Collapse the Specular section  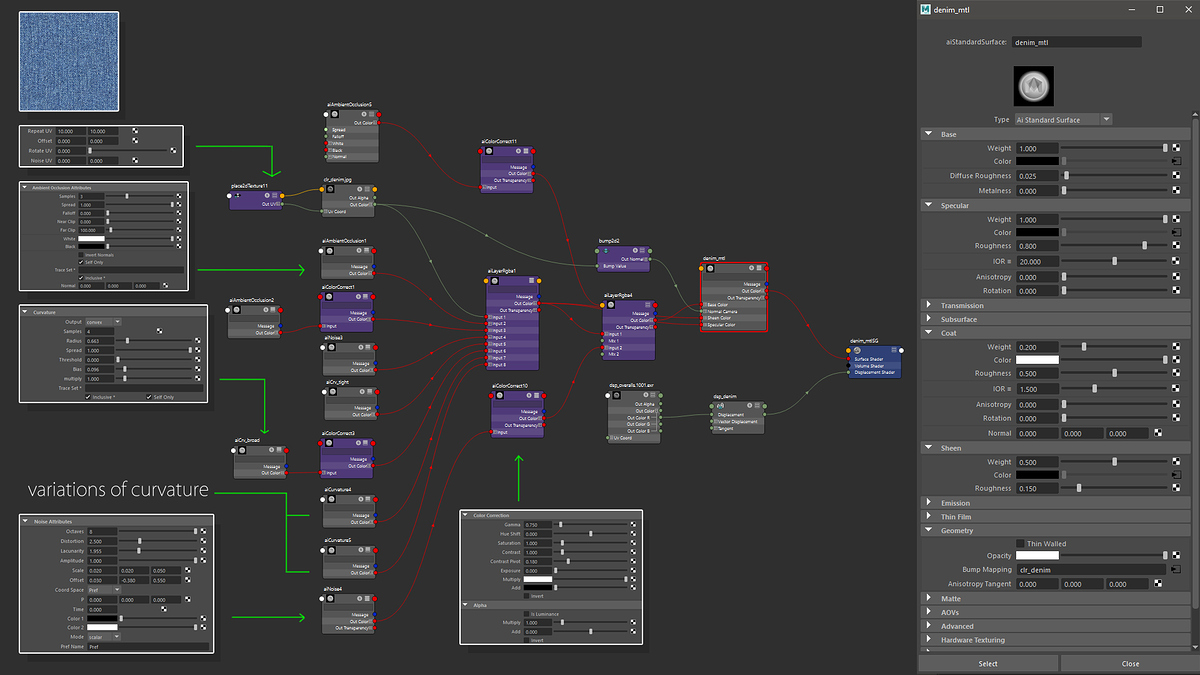pyautogui.click(x=929, y=205)
